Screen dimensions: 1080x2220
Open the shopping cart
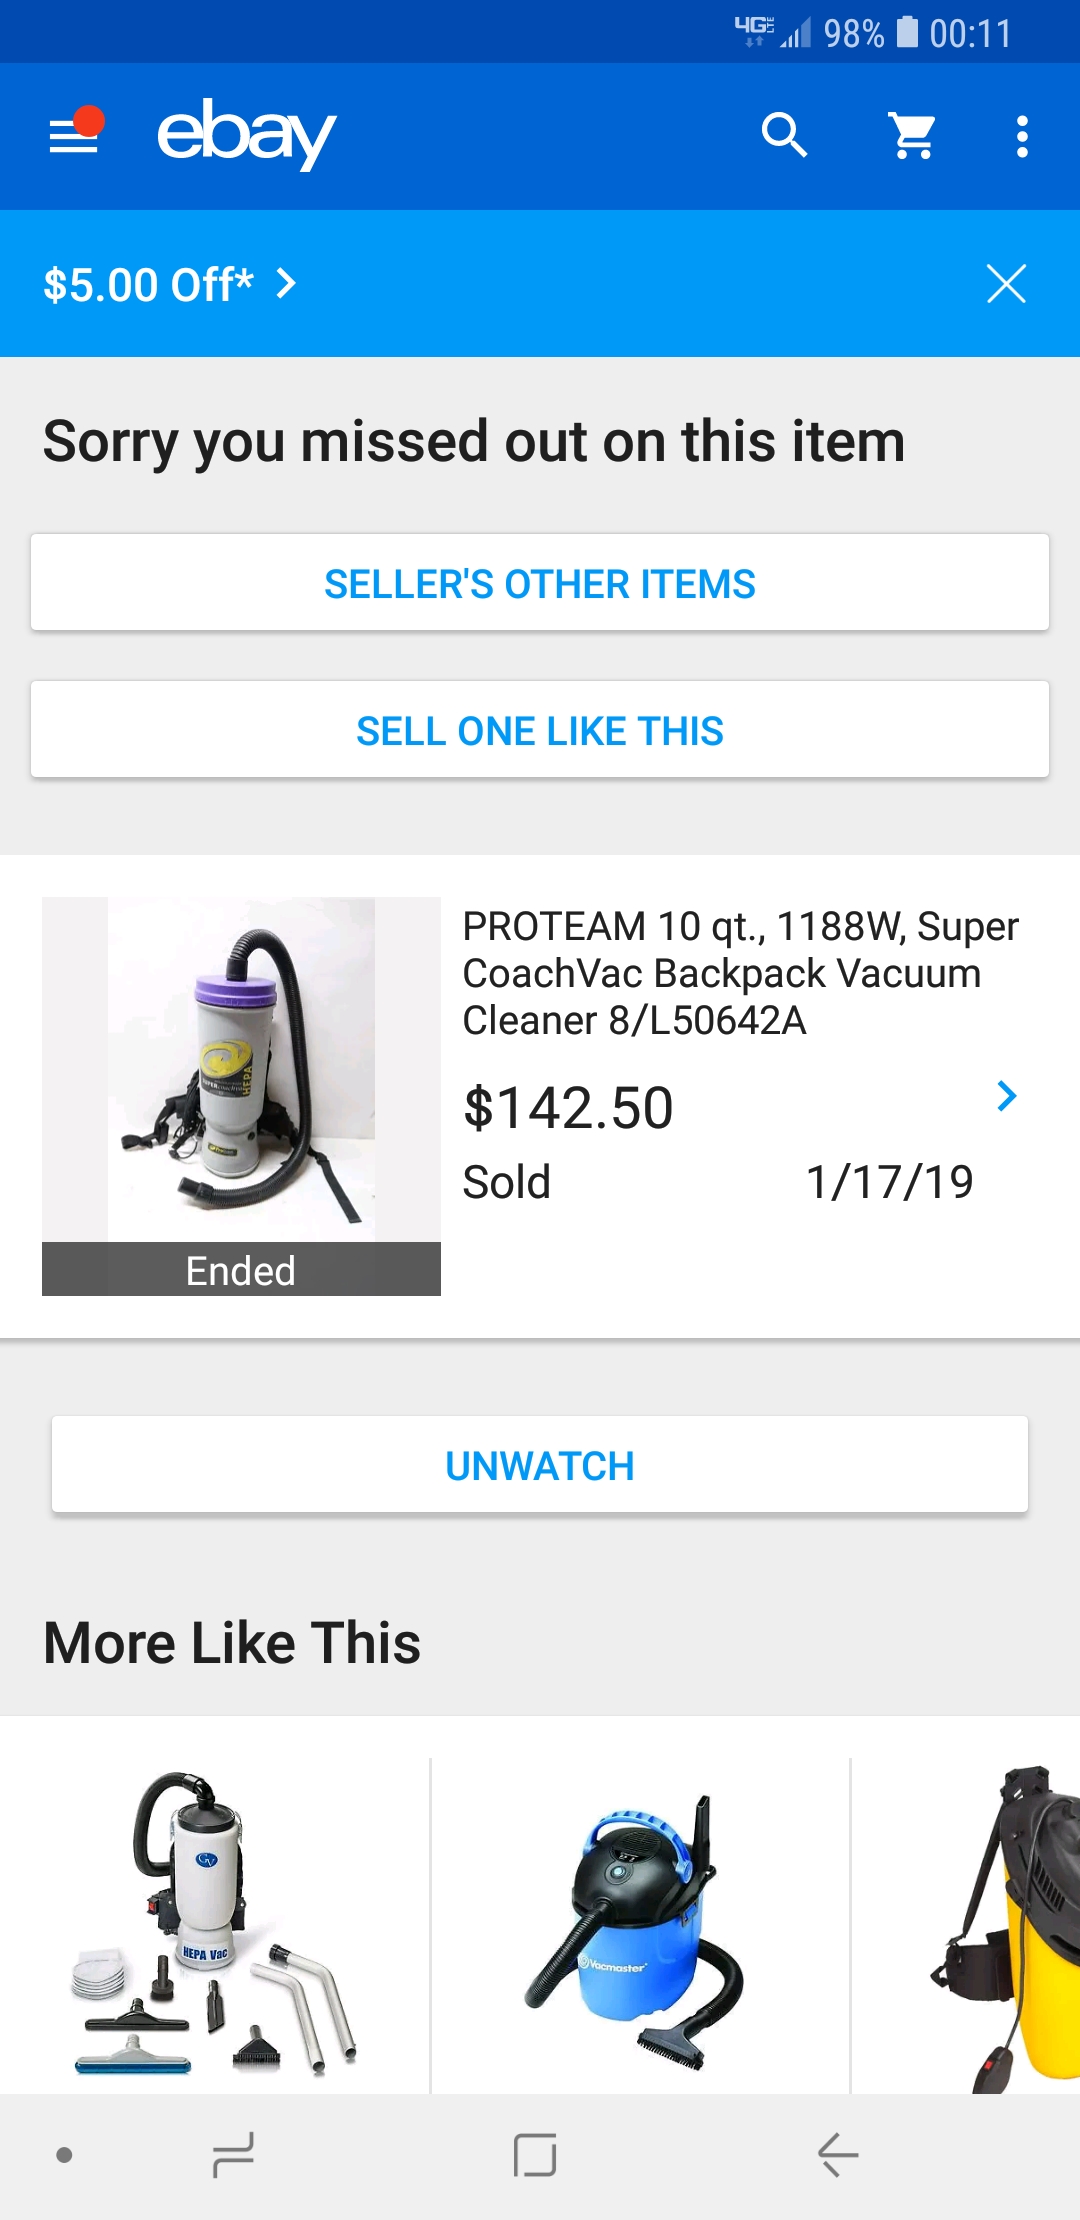pos(912,135)
